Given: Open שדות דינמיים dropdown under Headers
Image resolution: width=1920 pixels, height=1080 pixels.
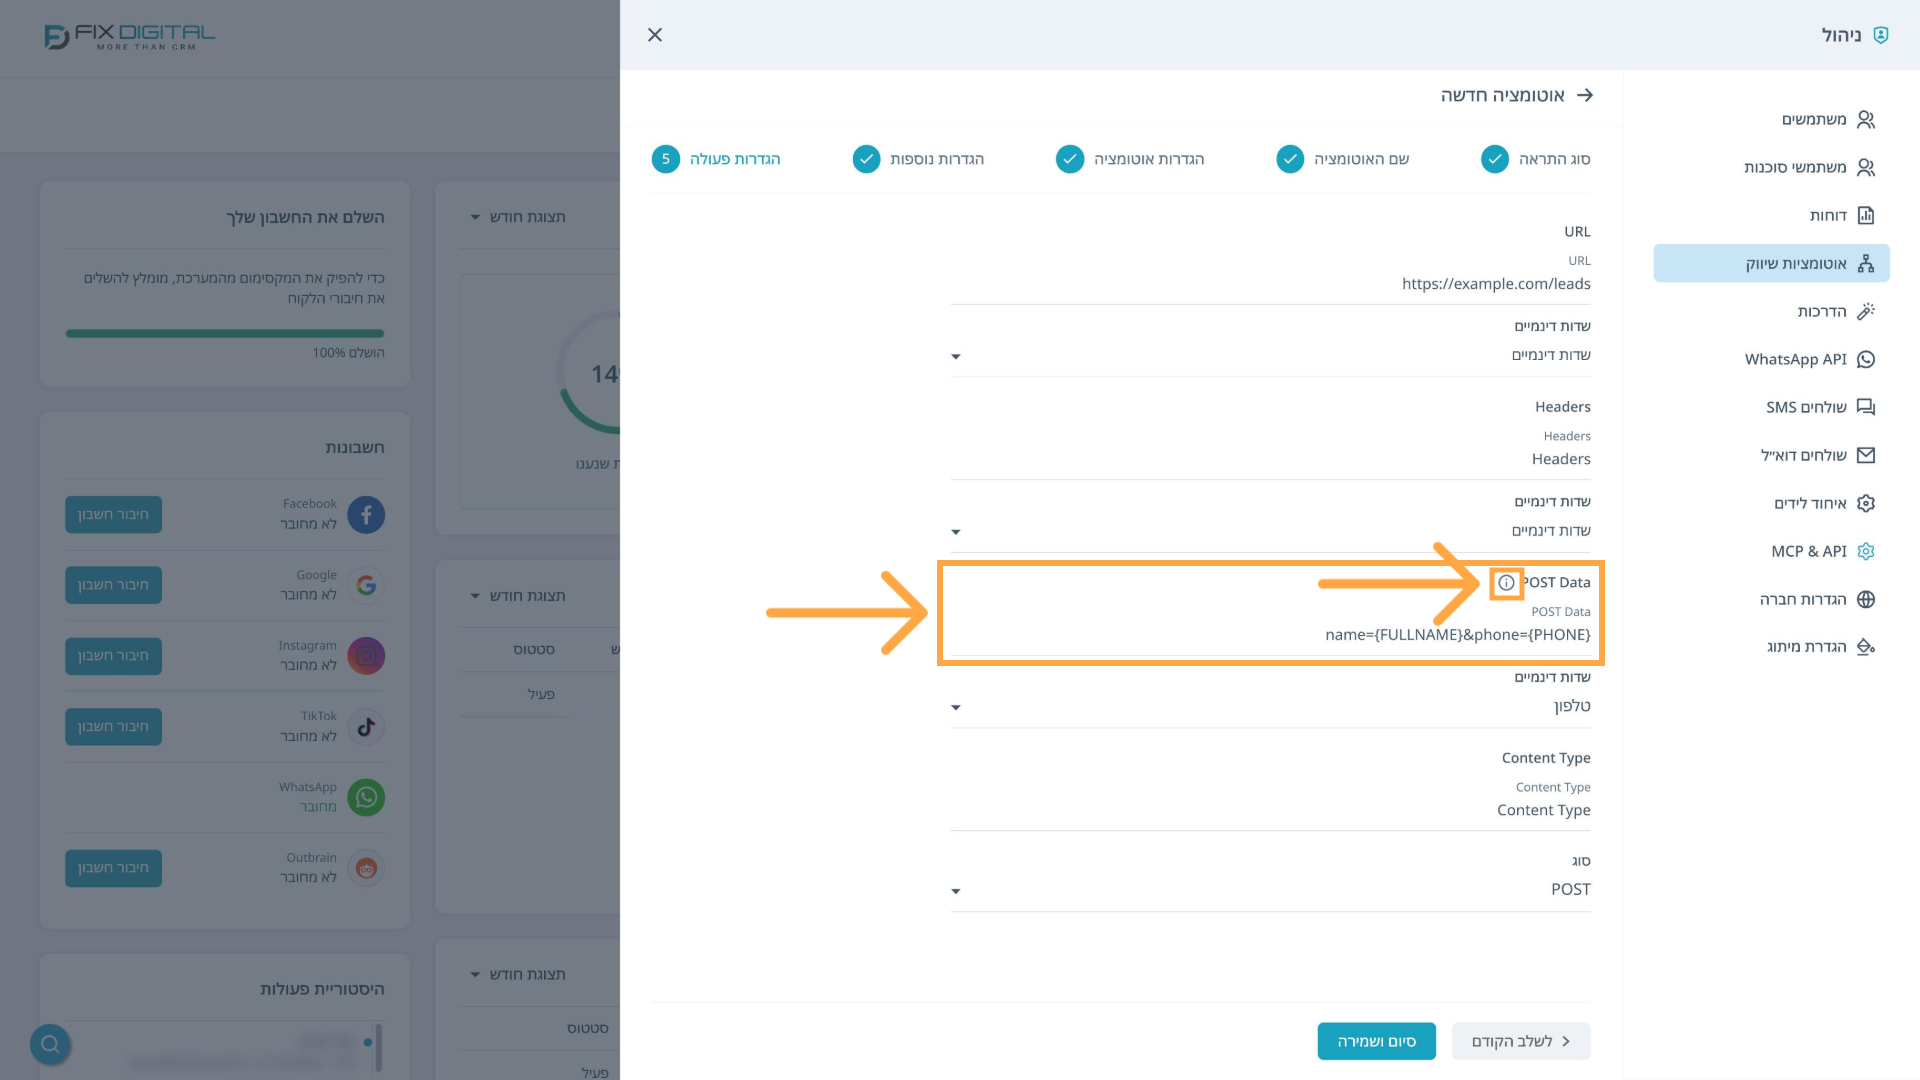Looking at the screenshot, I should 1271,531.
